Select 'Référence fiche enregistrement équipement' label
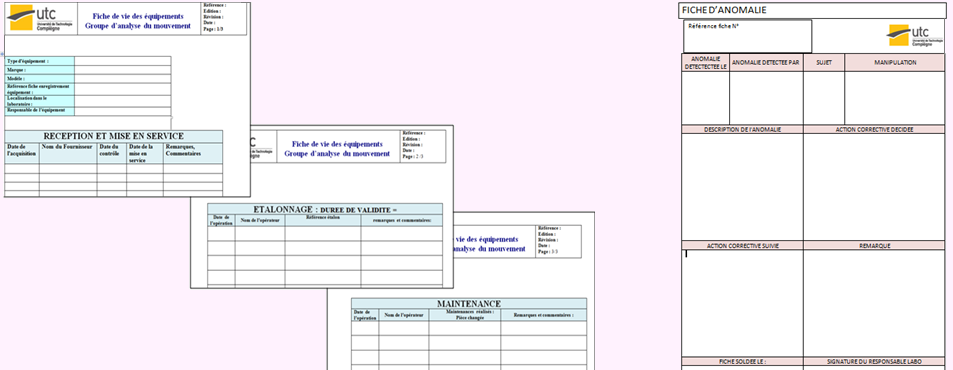This screenshot has width=953, height=370. click(40, 90)
